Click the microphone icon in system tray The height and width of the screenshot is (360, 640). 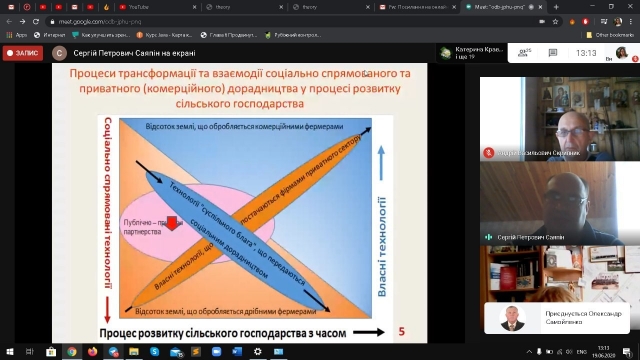pyautogui.click(x=539, y=351)
